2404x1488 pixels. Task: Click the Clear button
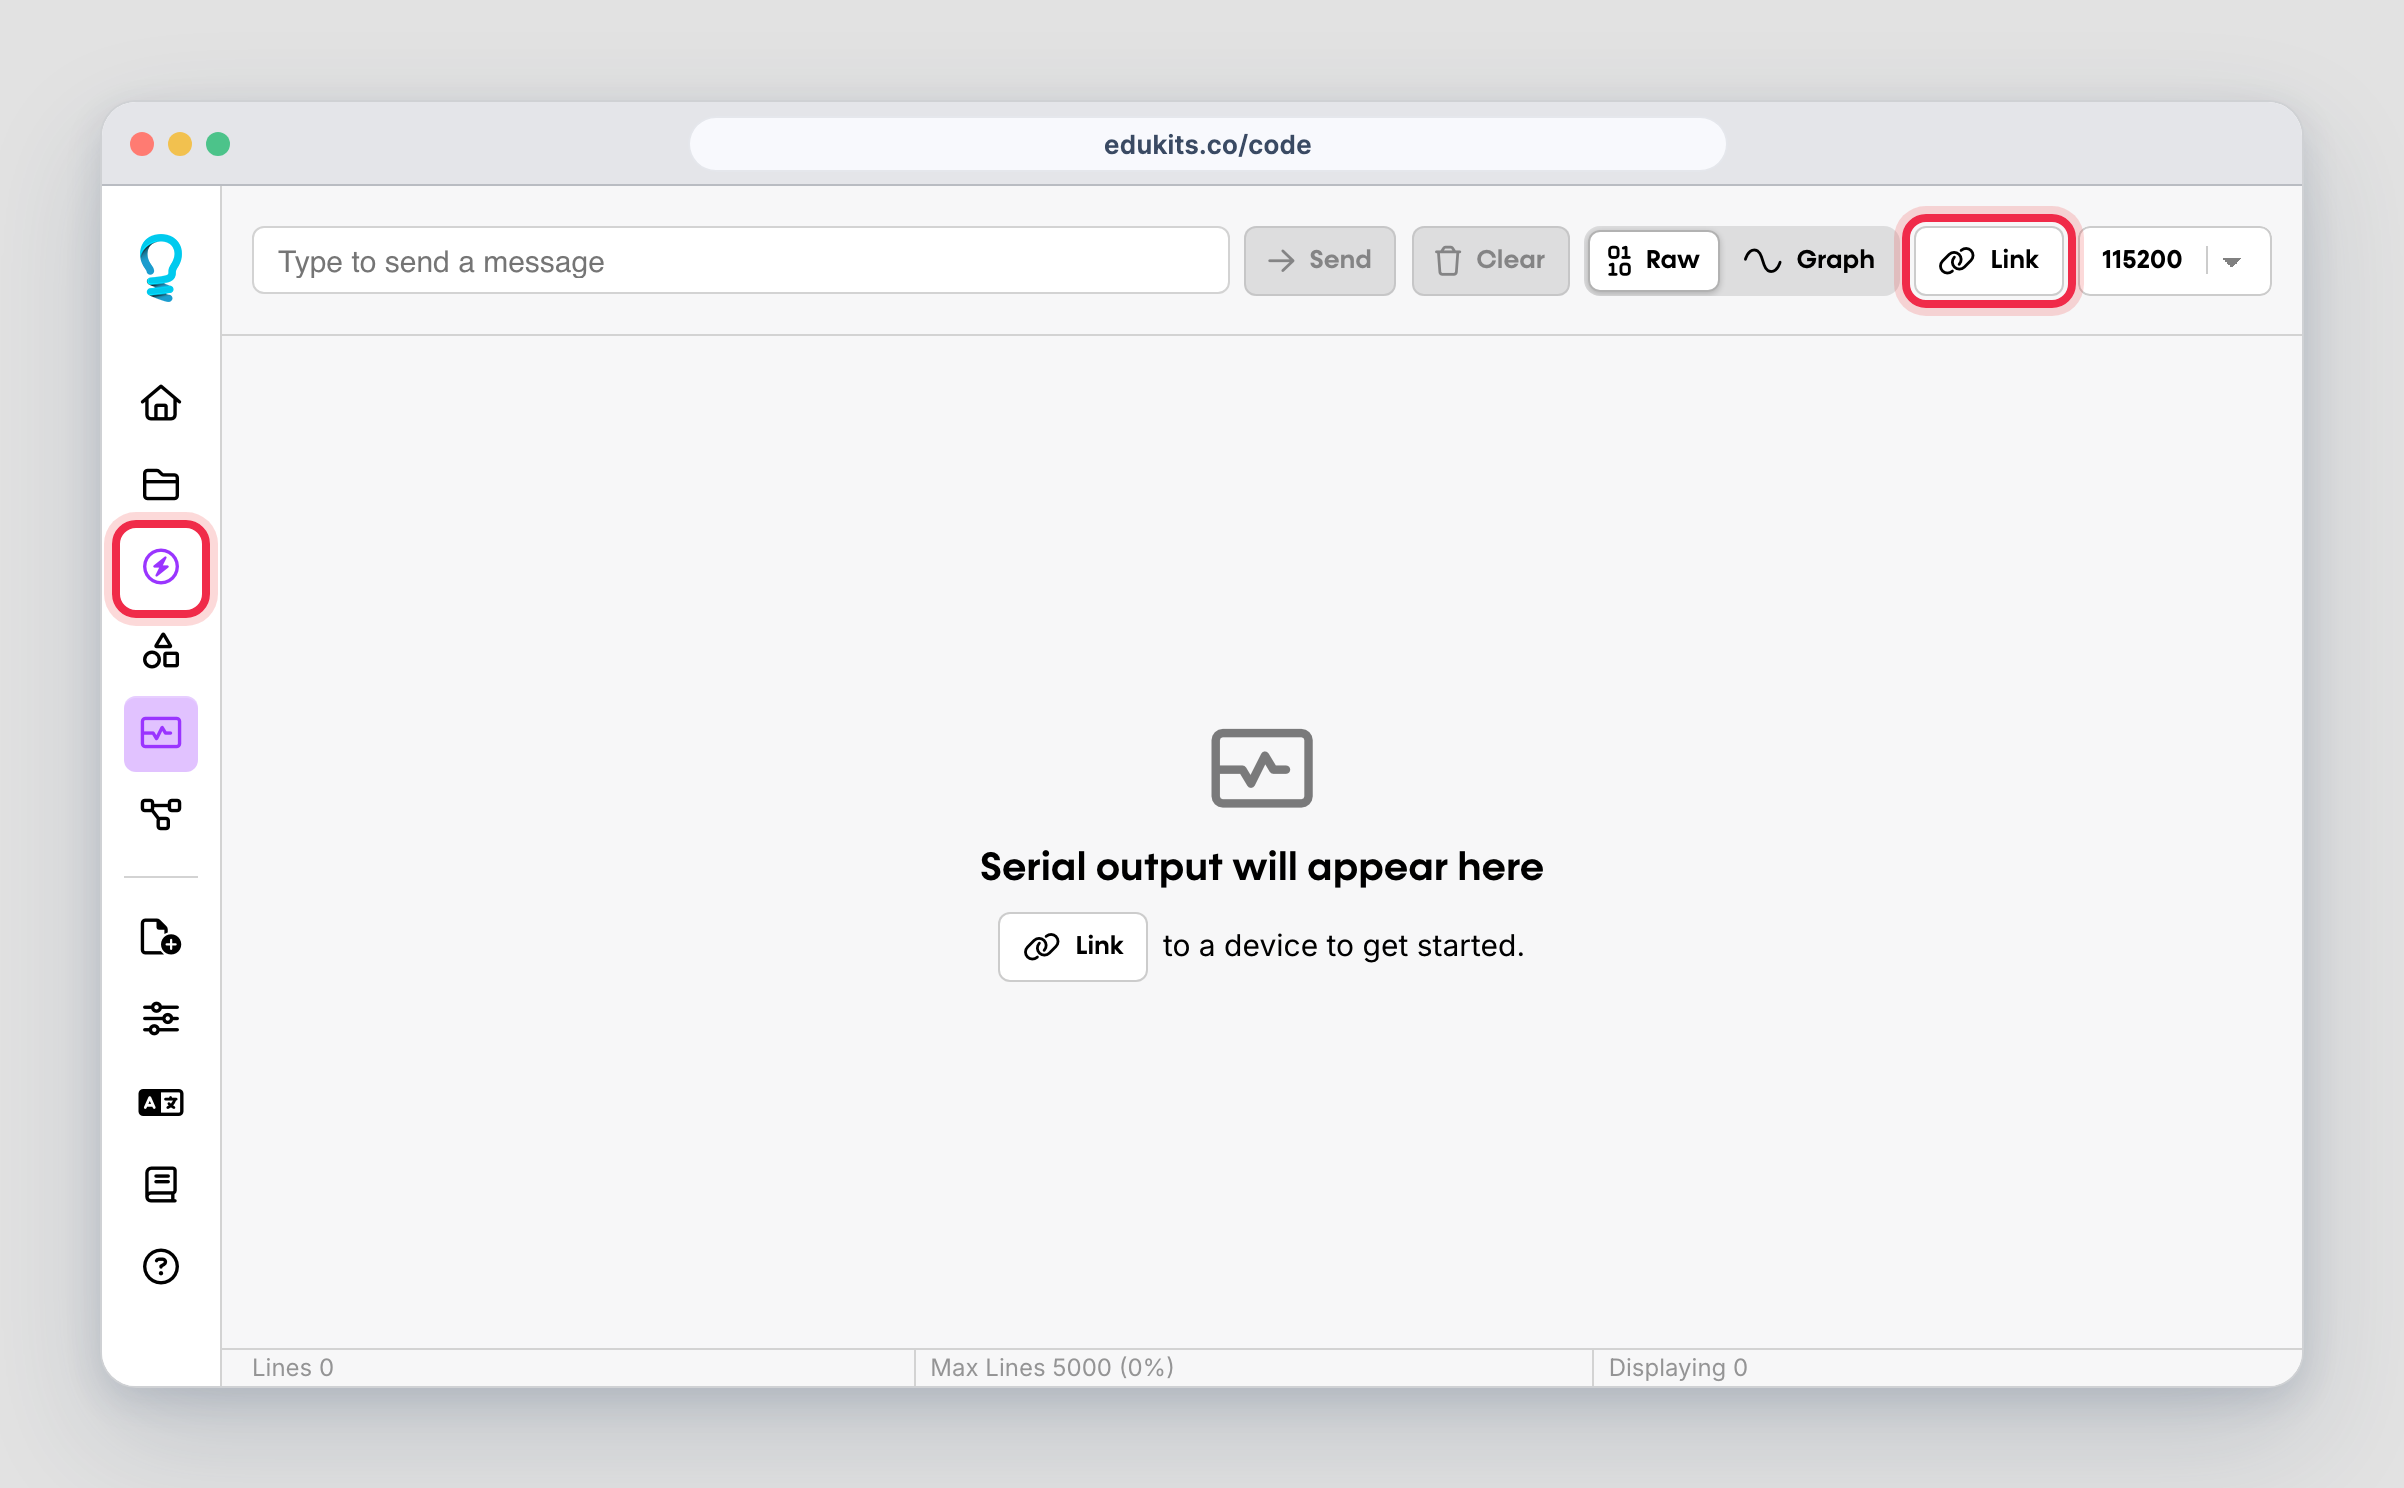tap(1490, 260)
